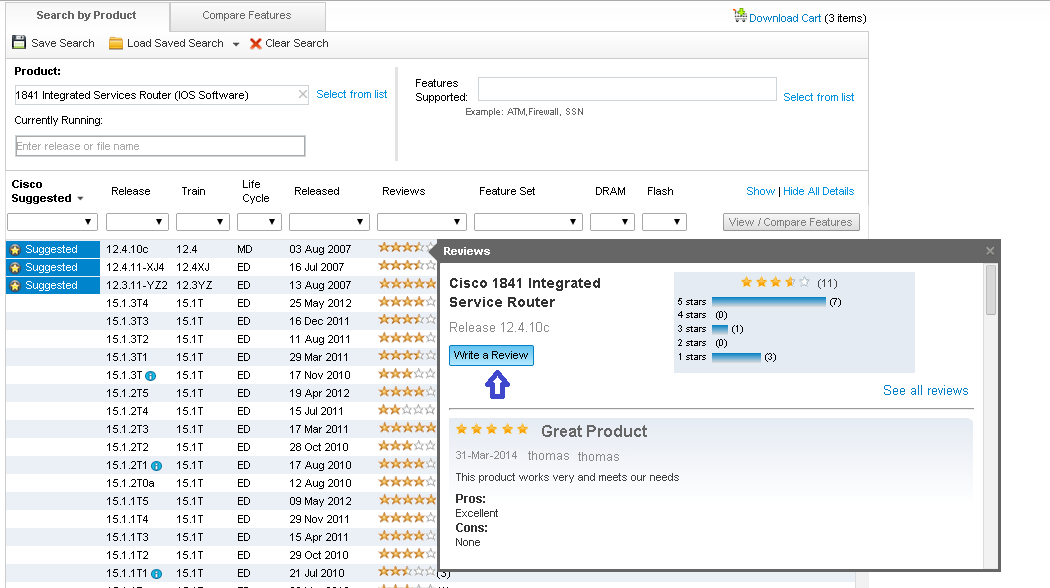Click the Load Saved Search toolbar label
Screen dimensions: 1050x588
tap(175, 44)
